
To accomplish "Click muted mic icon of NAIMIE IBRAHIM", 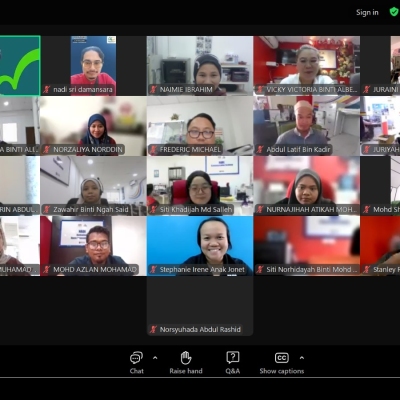I will pyautogui.click(x=153, y=89).
